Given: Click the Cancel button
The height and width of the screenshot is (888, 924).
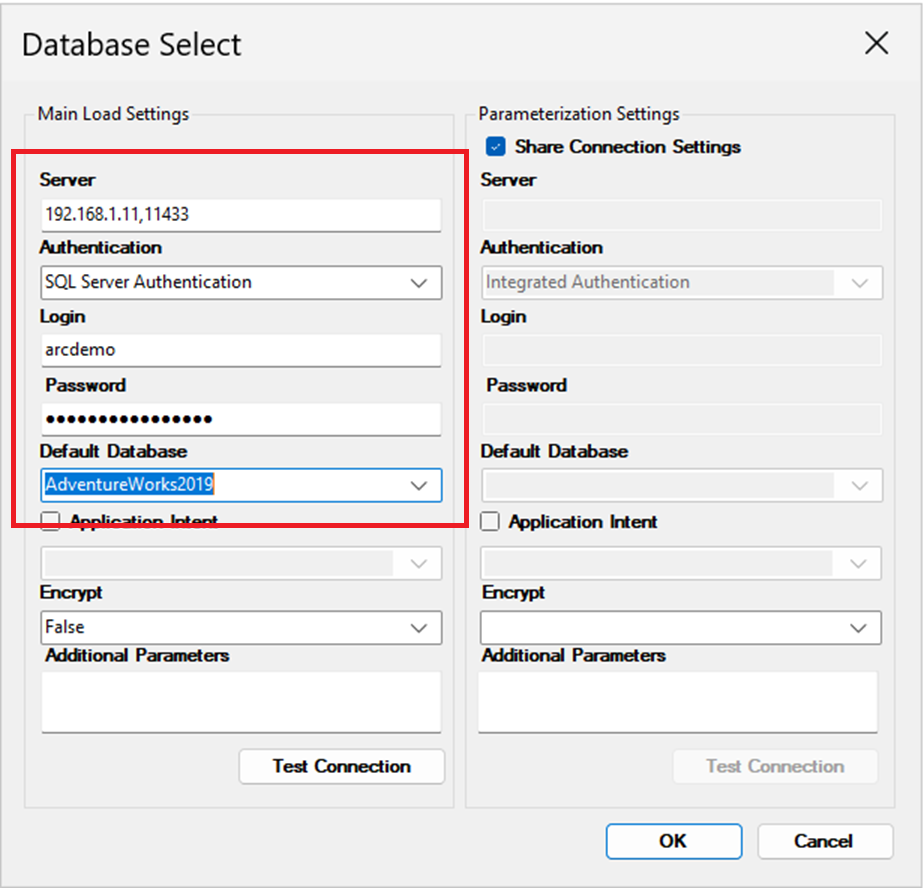Looking at the screenshot, I should pos(825,841).
